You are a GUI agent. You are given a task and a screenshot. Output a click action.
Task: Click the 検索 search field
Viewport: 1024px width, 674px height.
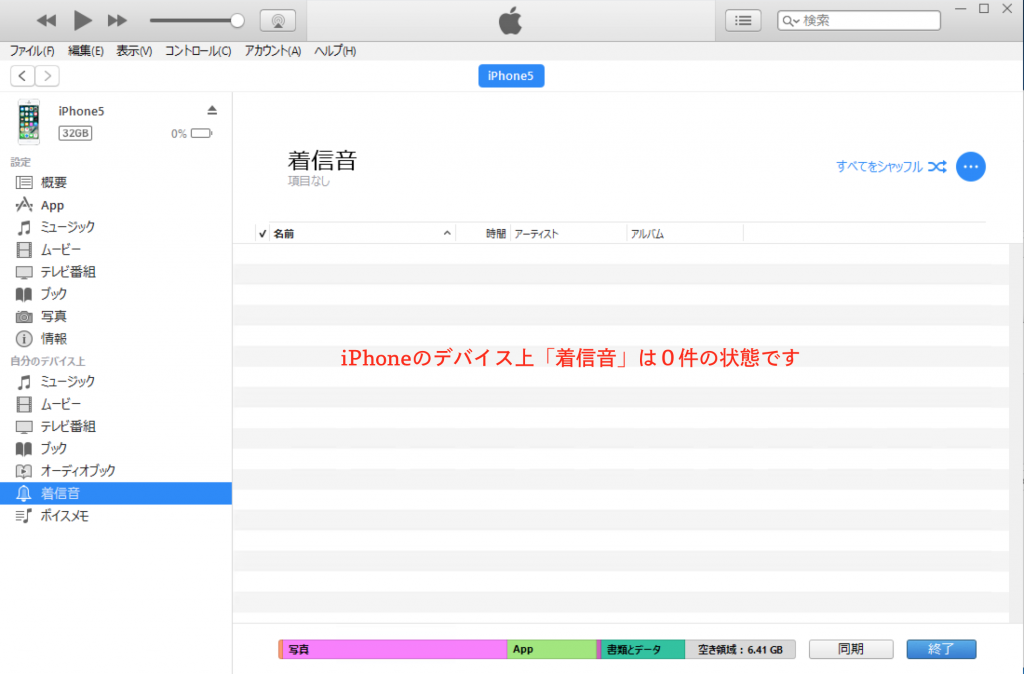pyautogui.click(x=859, y=20)
